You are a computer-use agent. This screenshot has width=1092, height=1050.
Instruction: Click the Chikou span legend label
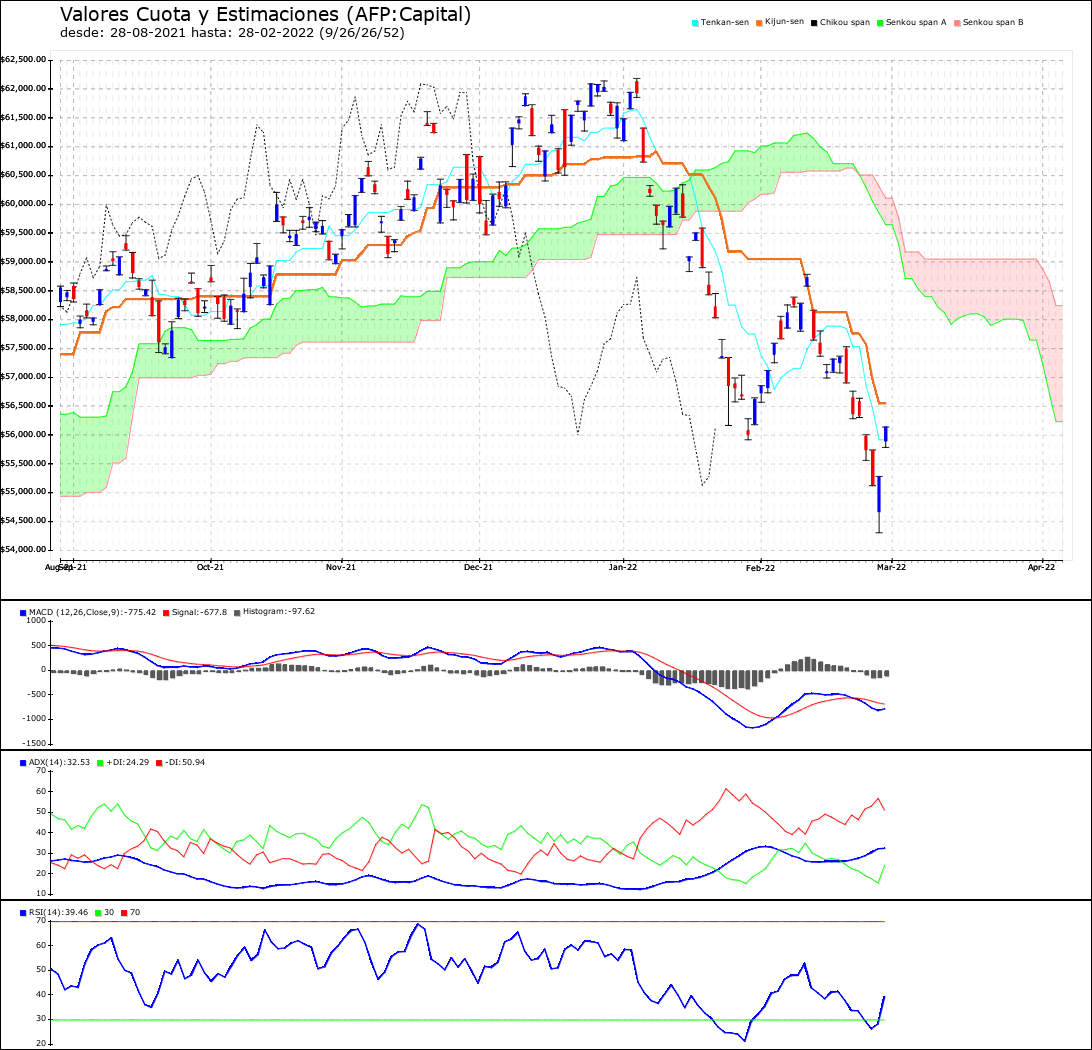[x=845, y=22]
